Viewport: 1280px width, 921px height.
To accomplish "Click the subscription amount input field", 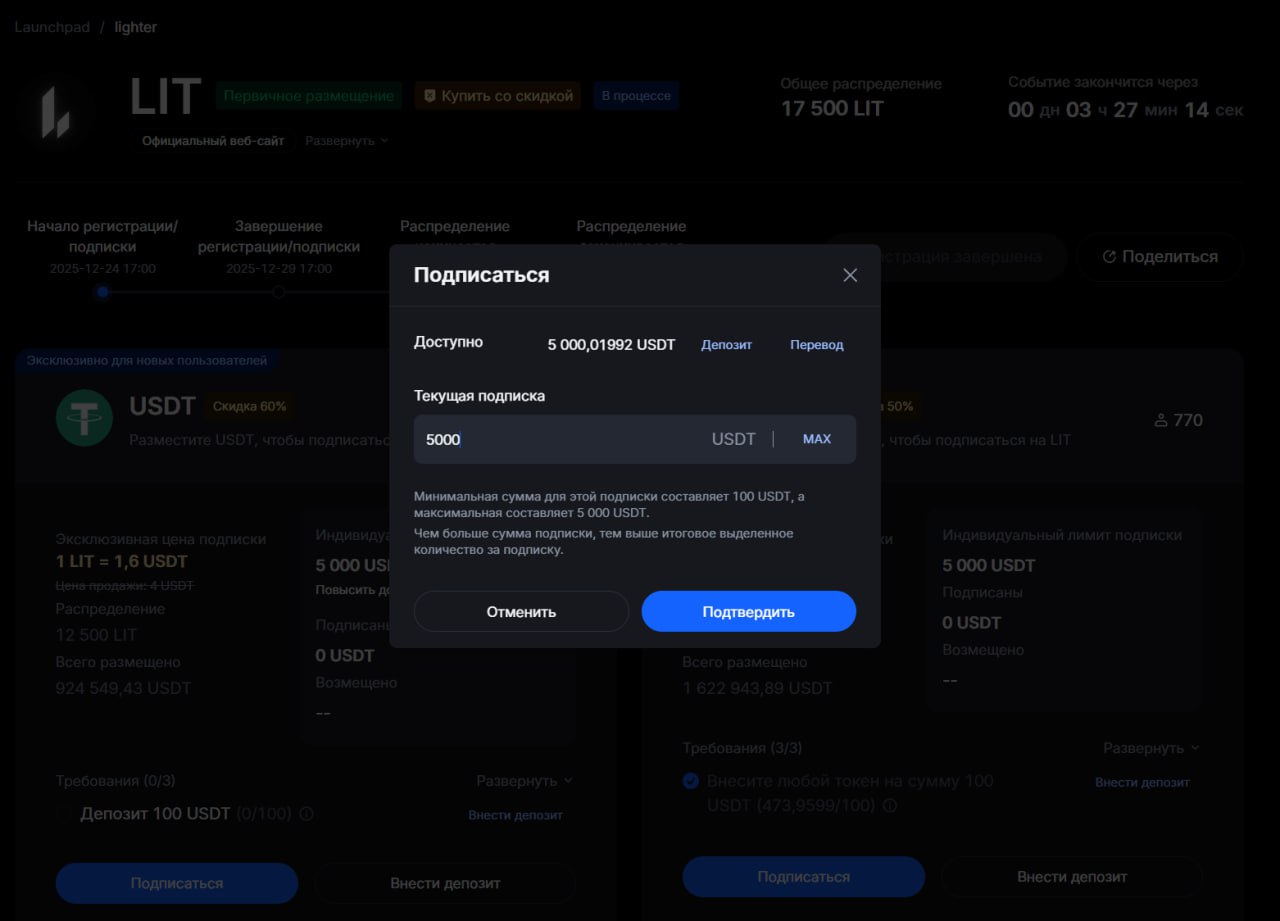I will click(560, 439).
